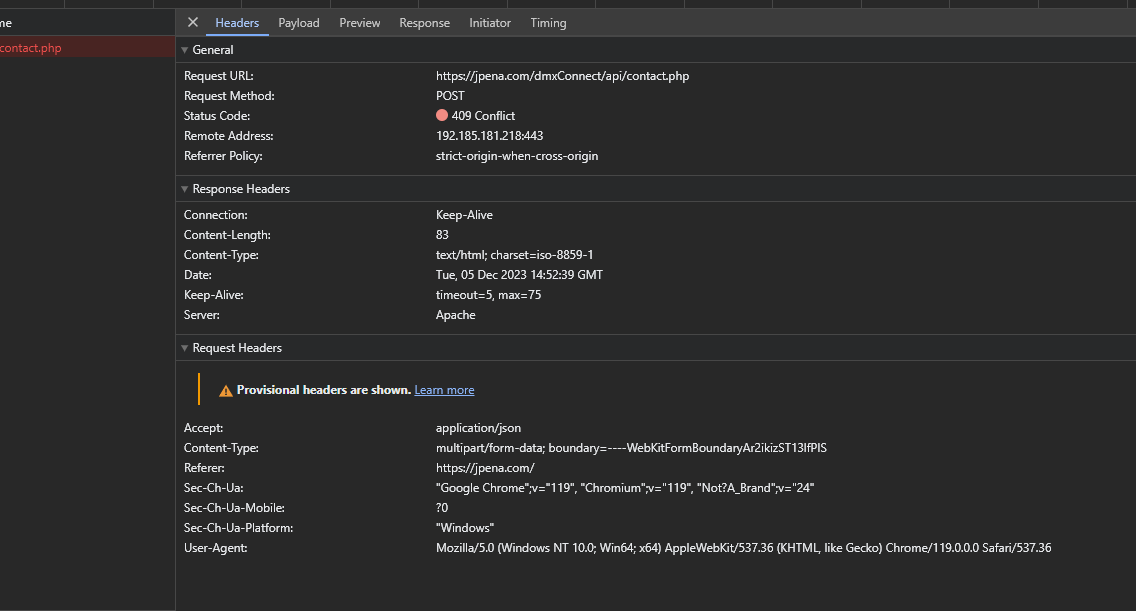1136x611 pixels.
Task: Click the provisional headers warning icon
Action: [226, 391]
